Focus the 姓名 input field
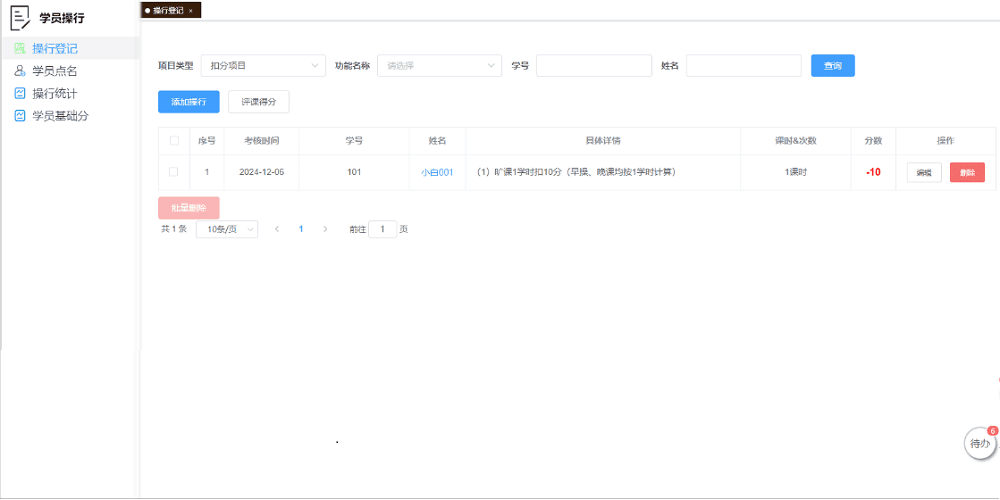 (x=744, y=66)
